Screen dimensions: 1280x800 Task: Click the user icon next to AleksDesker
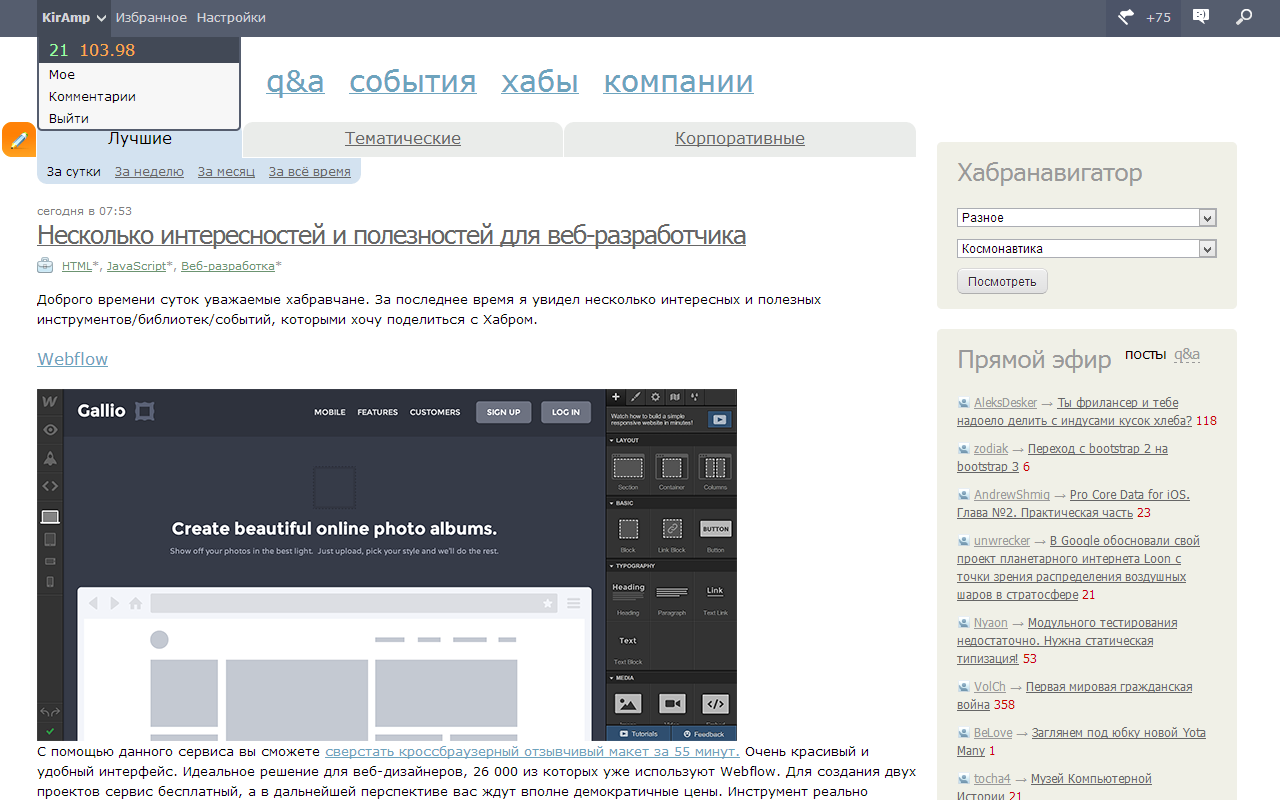pos(964,403)
